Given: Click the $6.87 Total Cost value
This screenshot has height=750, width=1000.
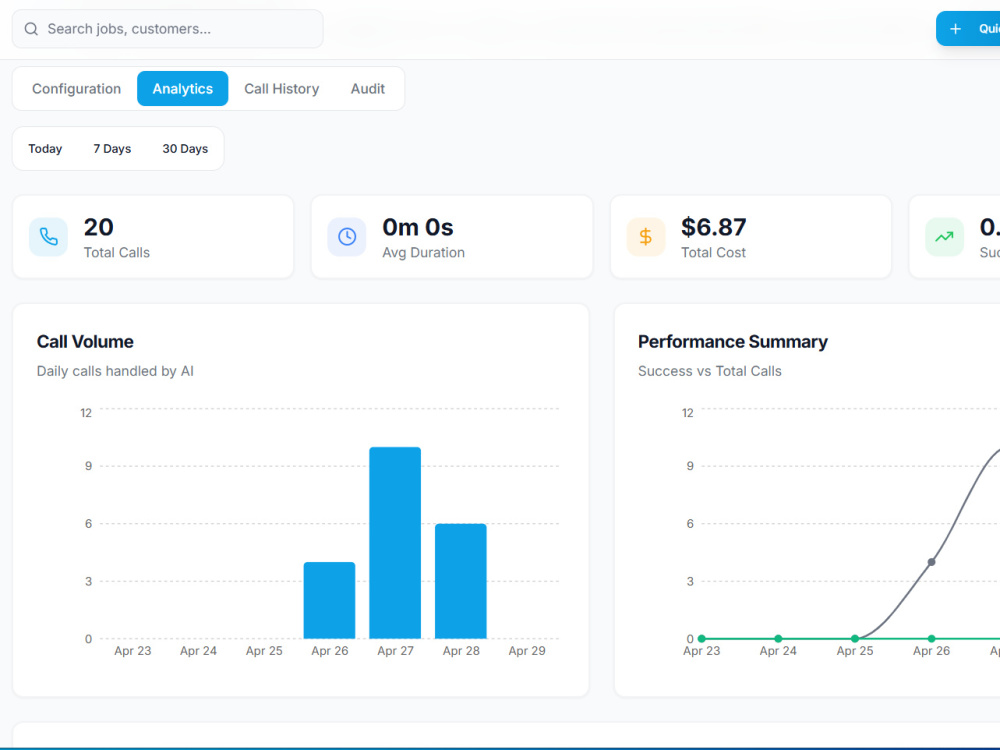Looking at the screenshot, I should [713, 227].
